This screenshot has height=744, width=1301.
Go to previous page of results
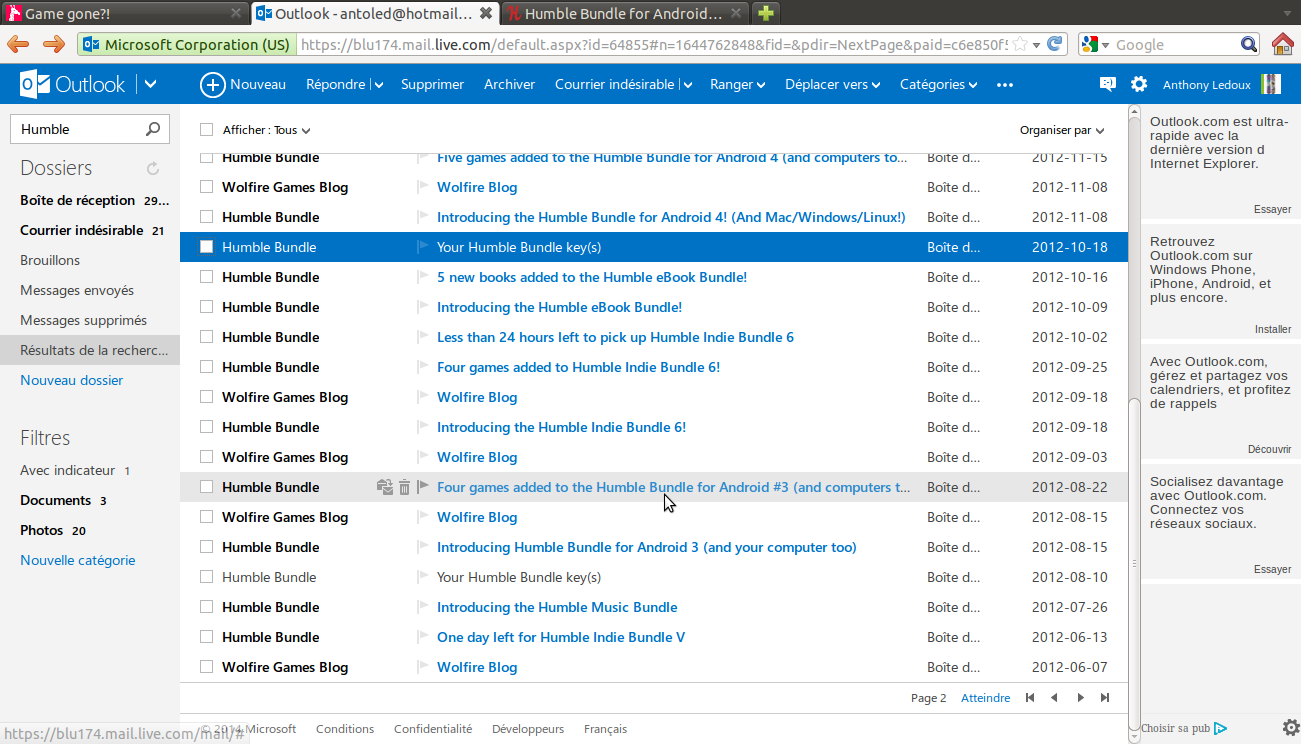[x=1054, y=698]
